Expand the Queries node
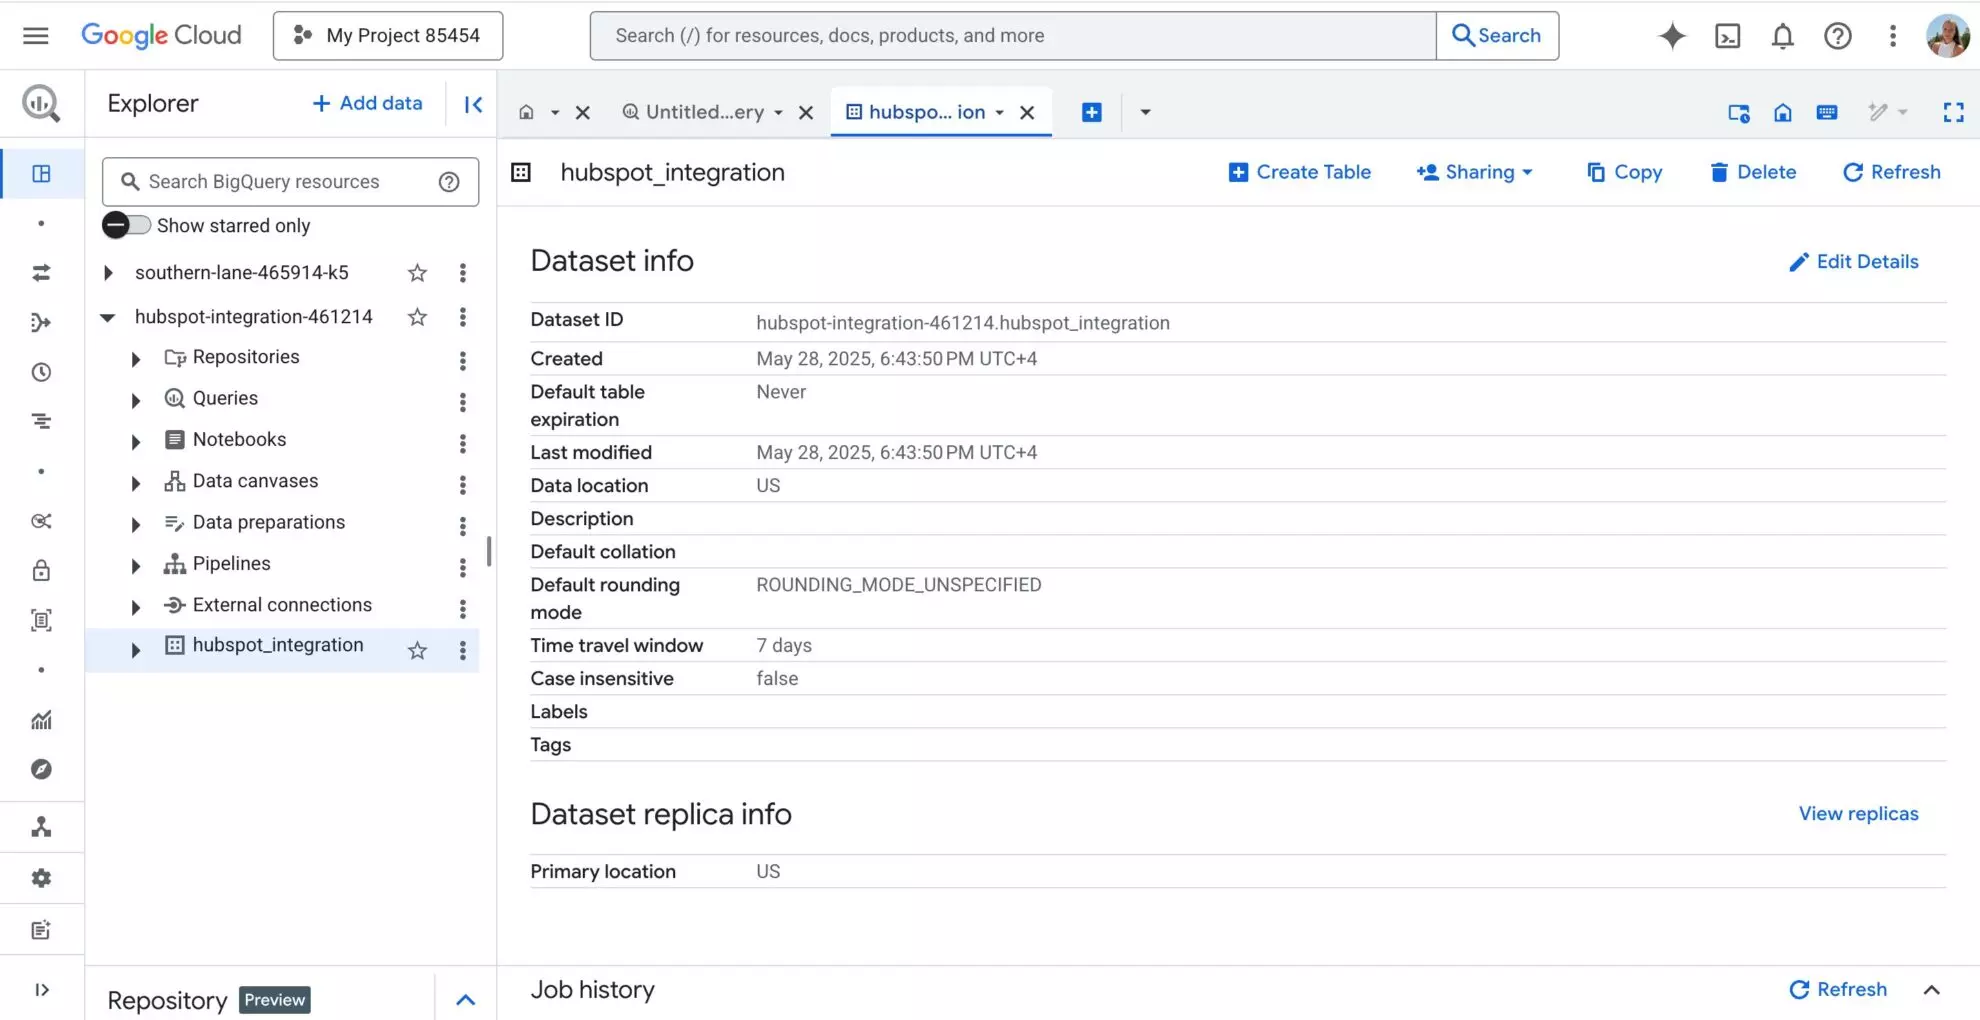Image resolution: width=1980 pixels, height=1020 pixels. tap(136, 401)
